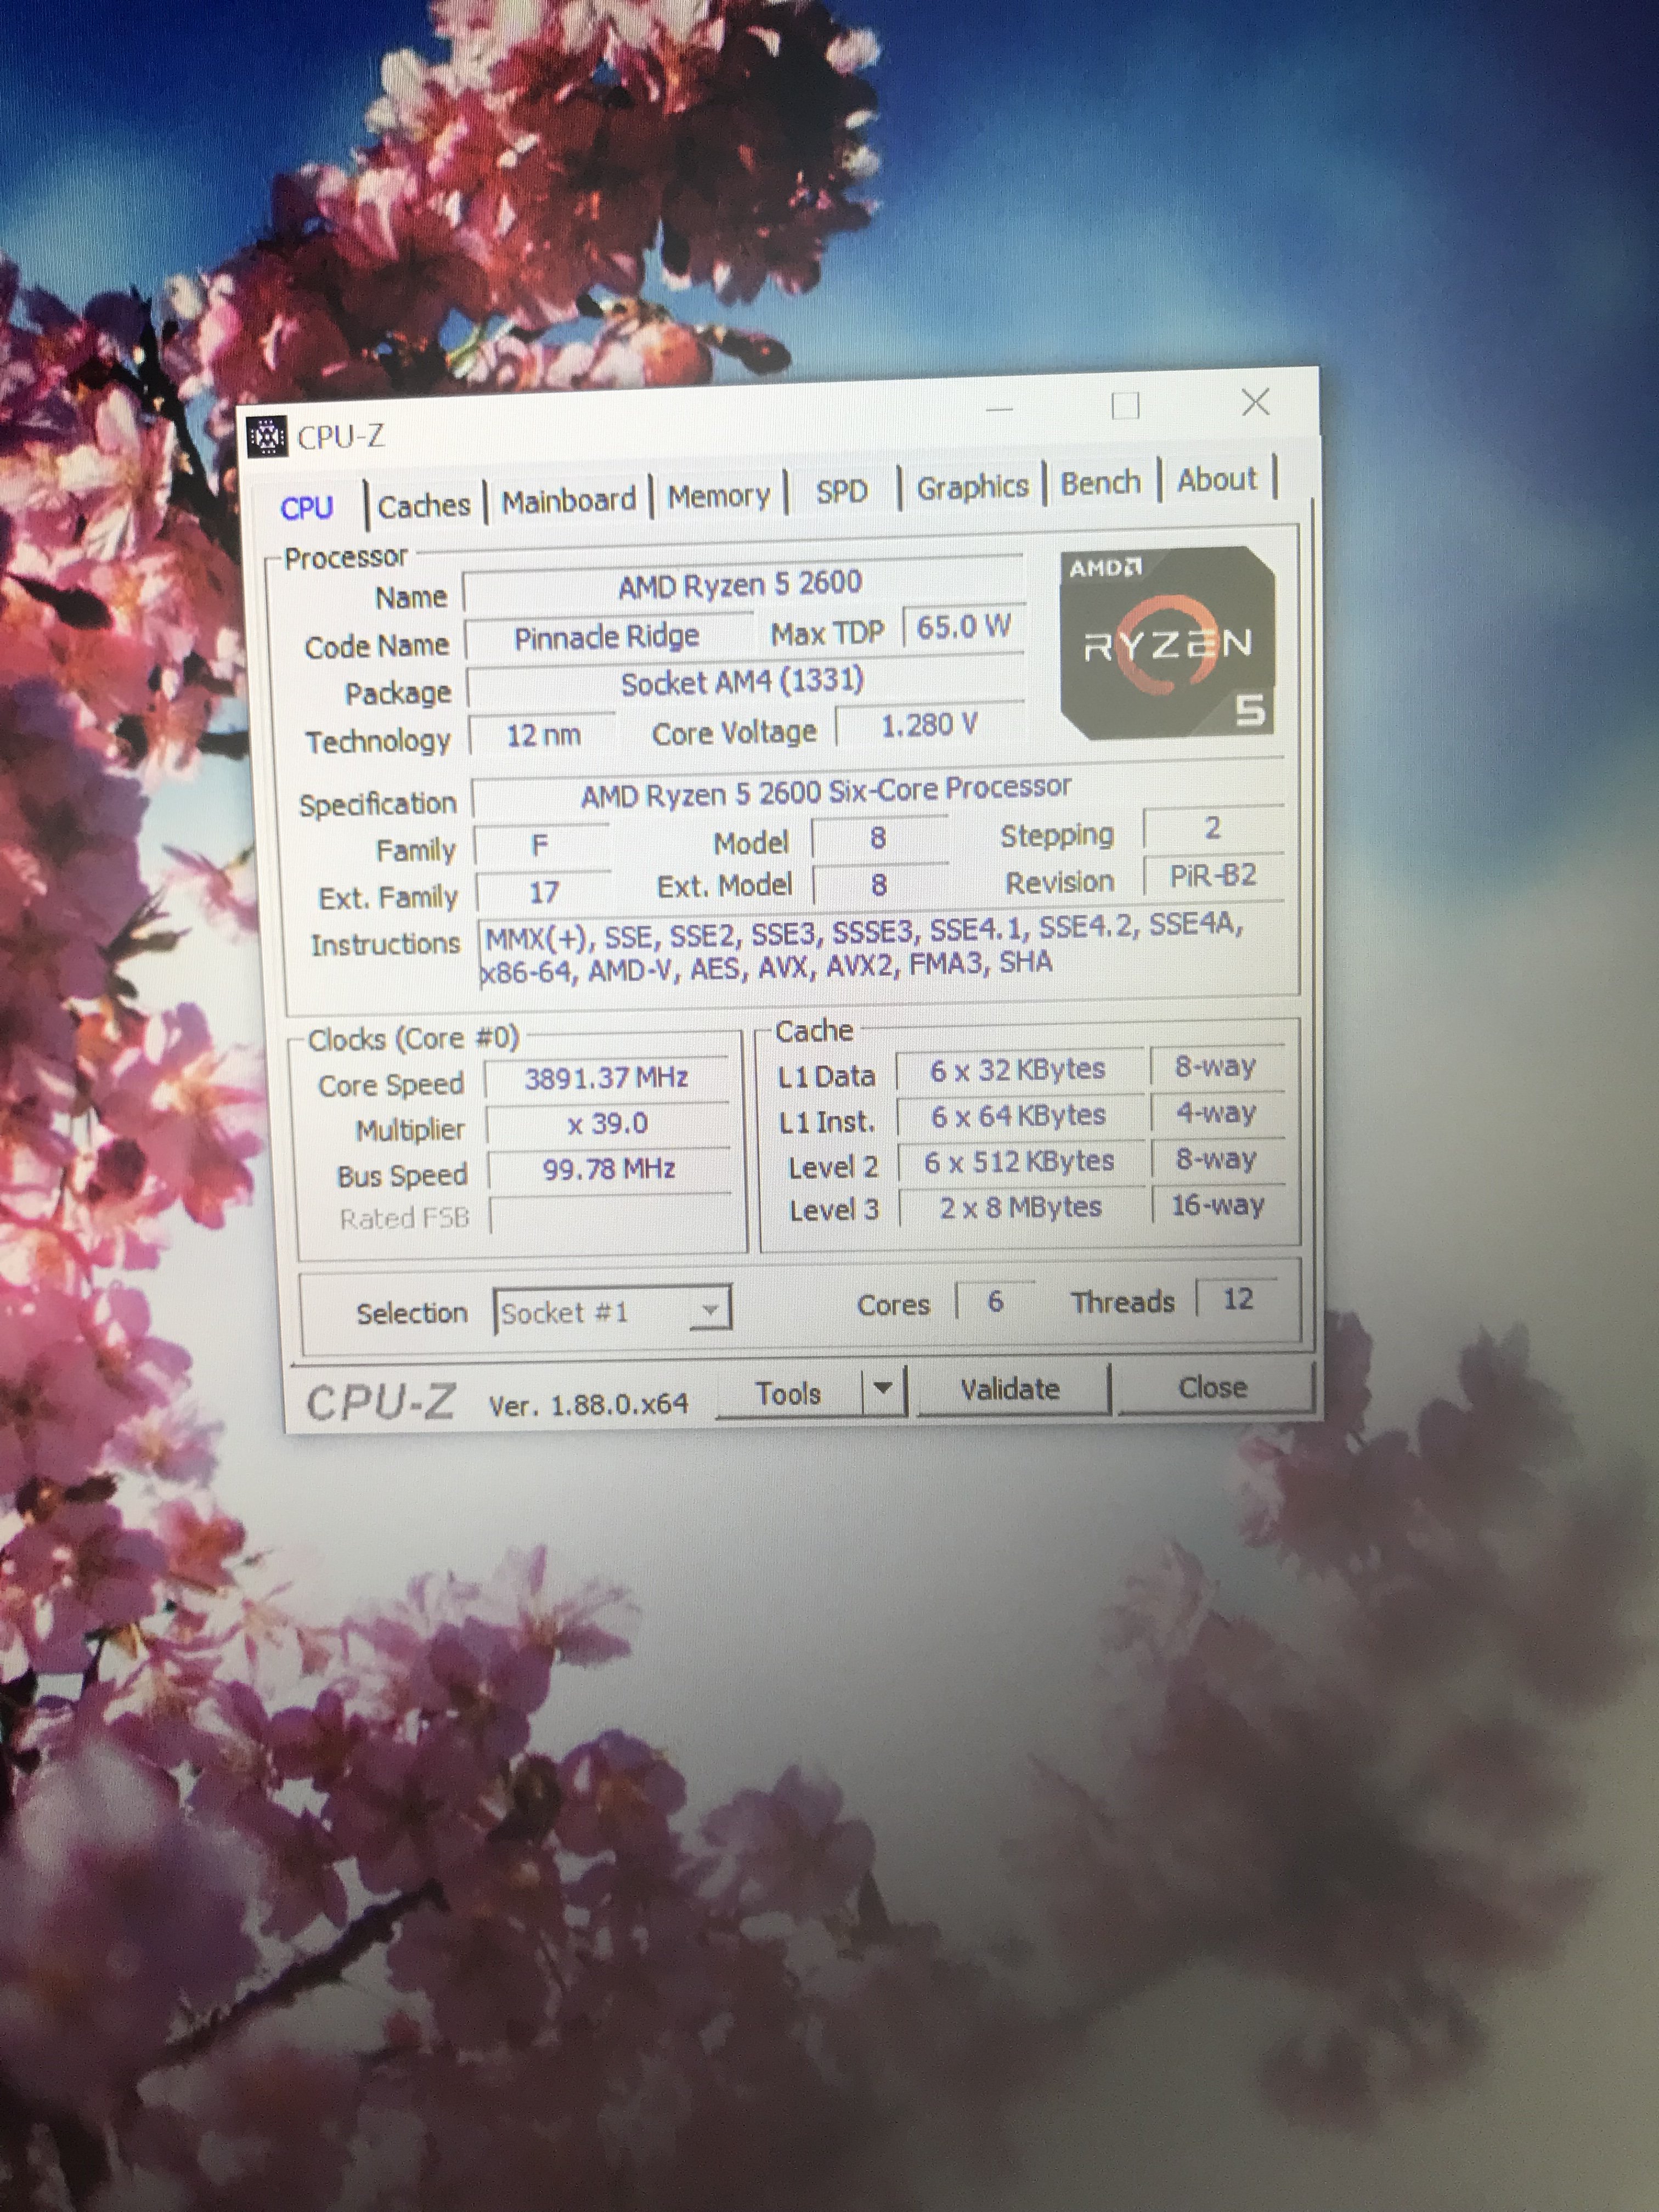1659x2212 pixels.
Task: Select the Memory tab
Action: [x=718, y=495]
